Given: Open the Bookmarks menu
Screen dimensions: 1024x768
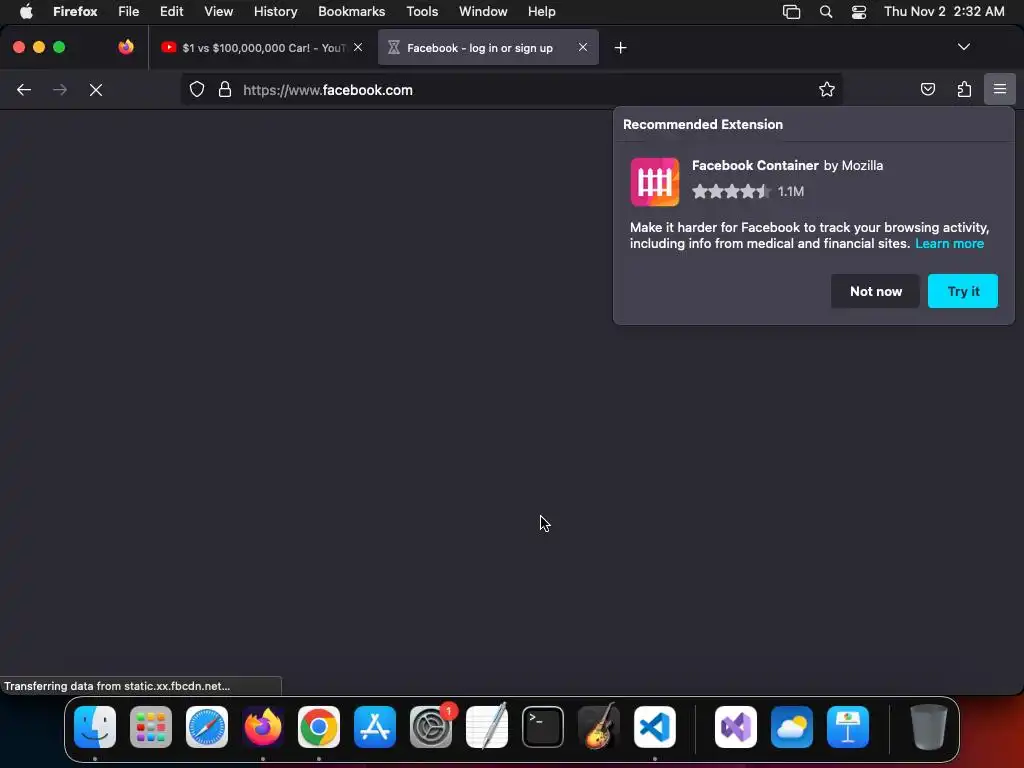Looking at the screenshot, I should coord(351,11).
